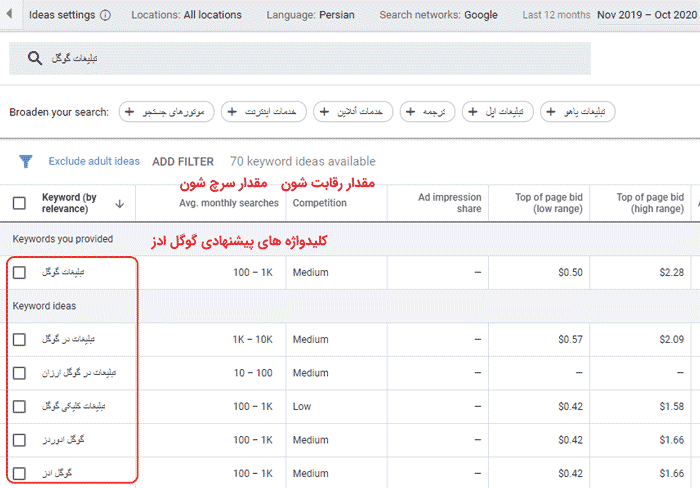Sort by the Competition column header
This screenshot has width=700, height=488.
(319, 203)
